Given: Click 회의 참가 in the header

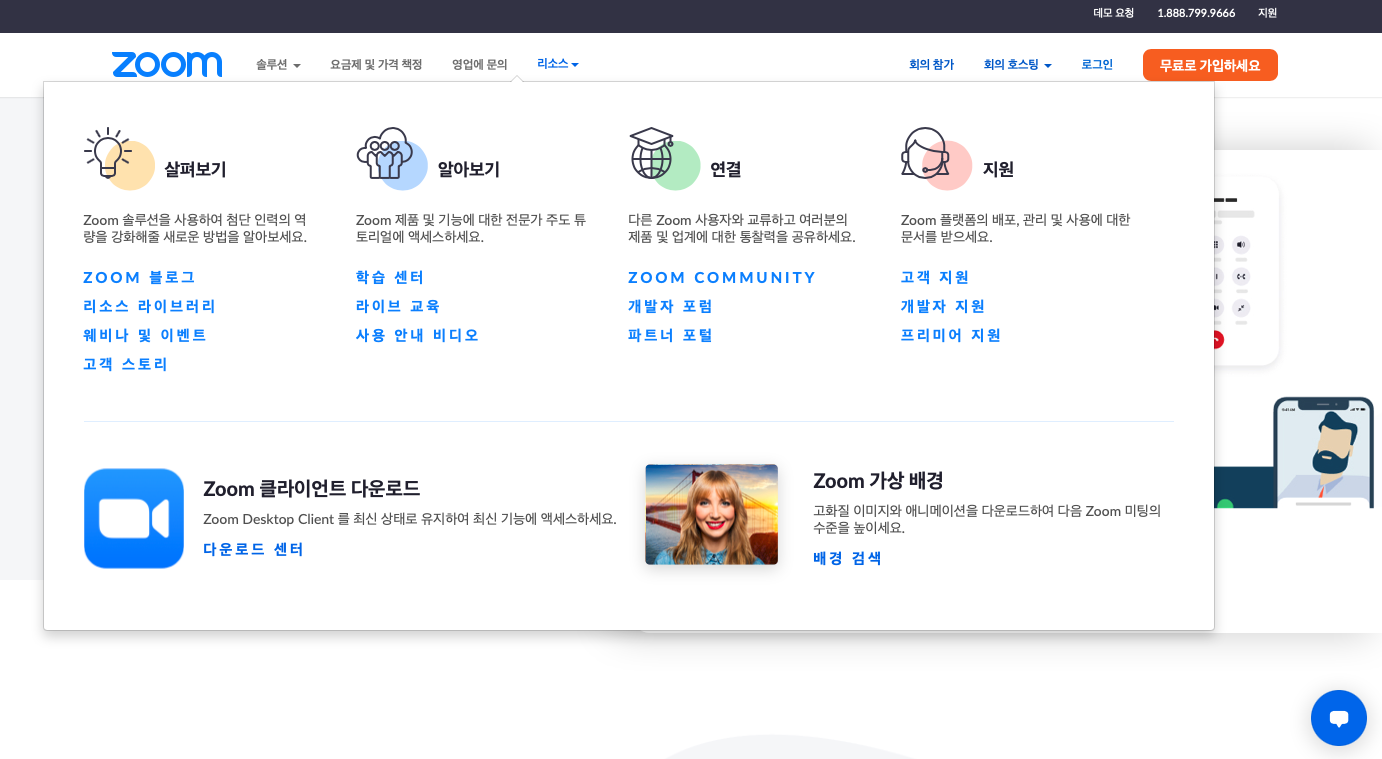Looking at the screenshot, I should click(931, 65).
